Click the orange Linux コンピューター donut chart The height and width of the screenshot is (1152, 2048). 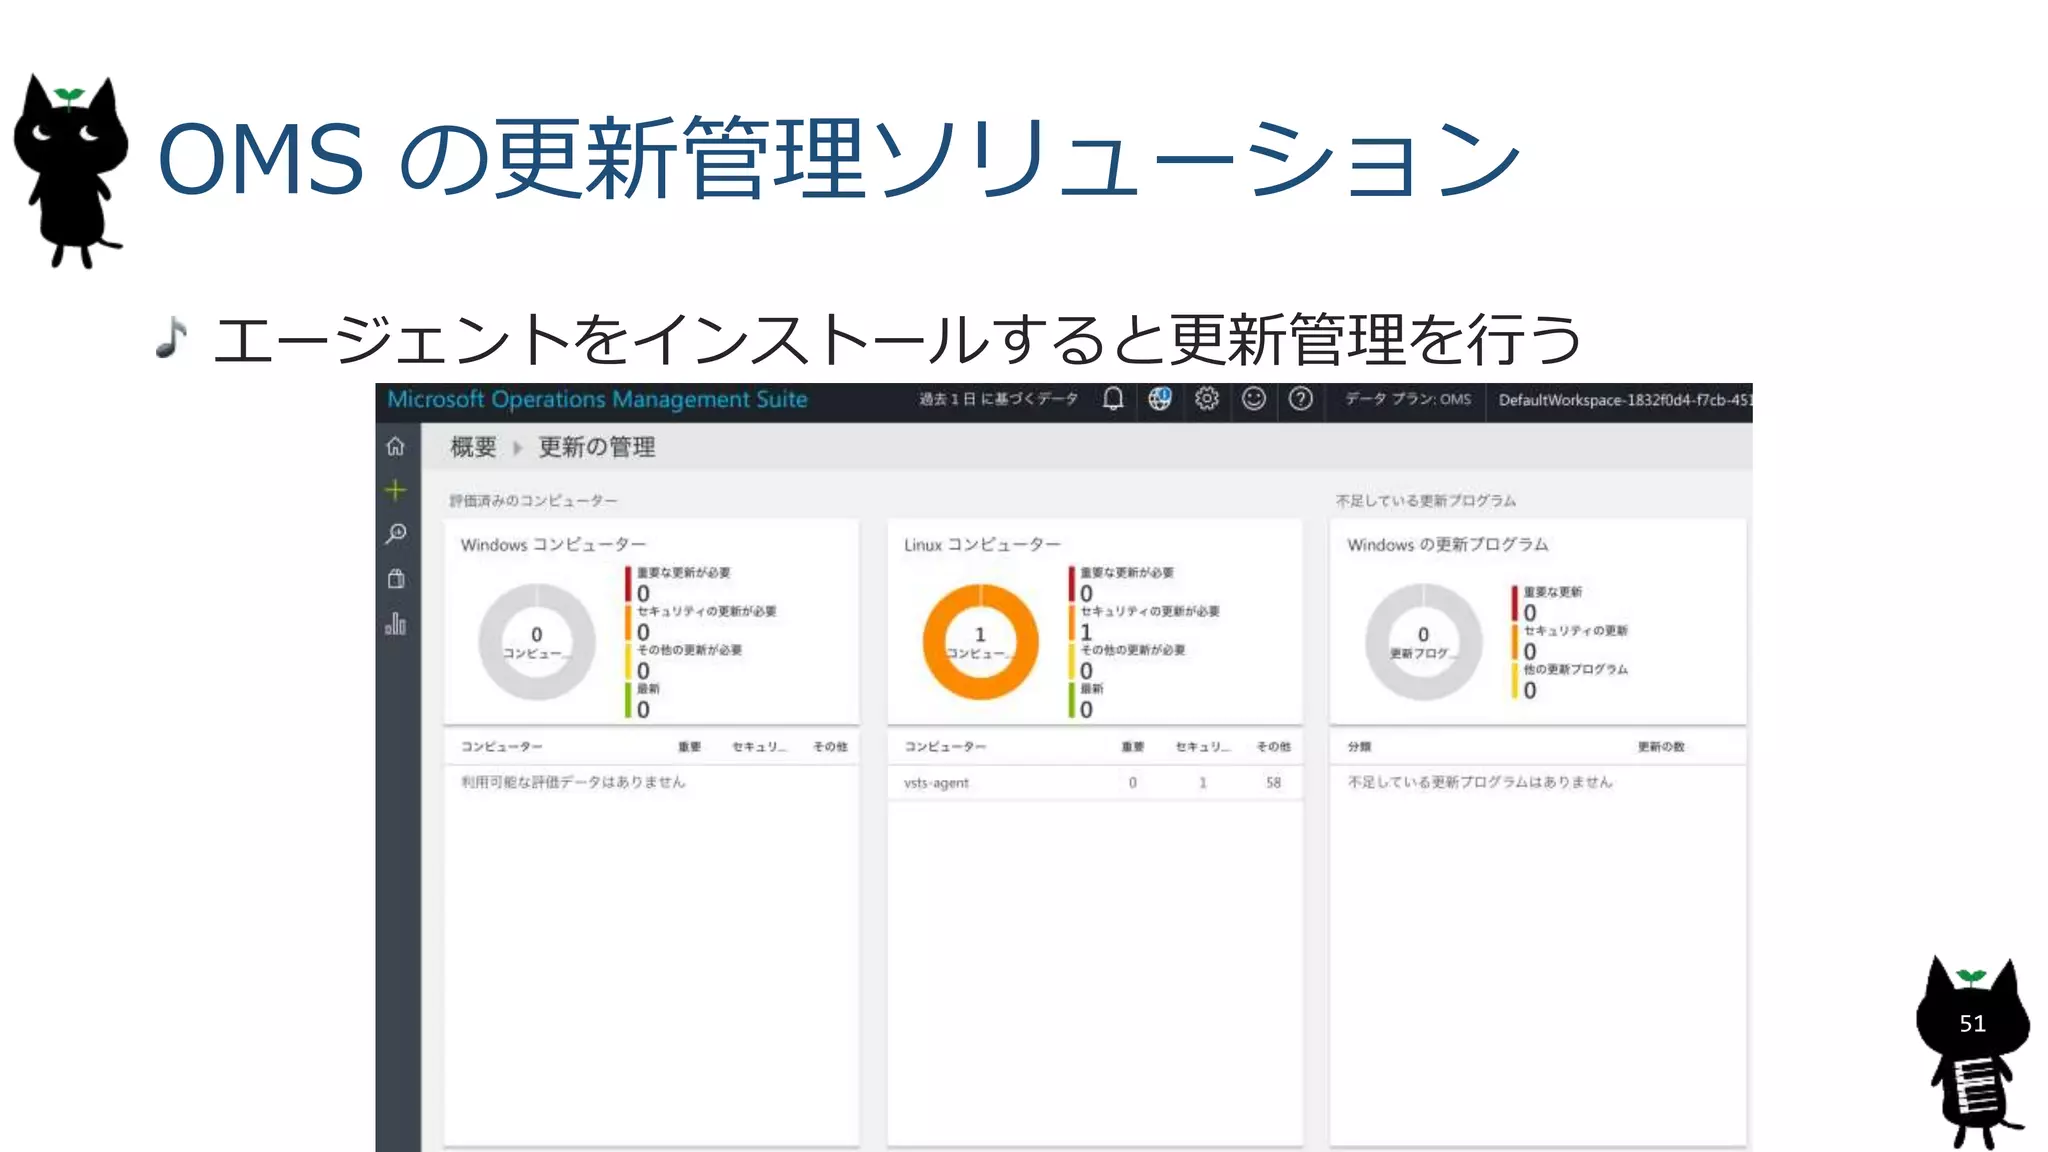(981, 642)
